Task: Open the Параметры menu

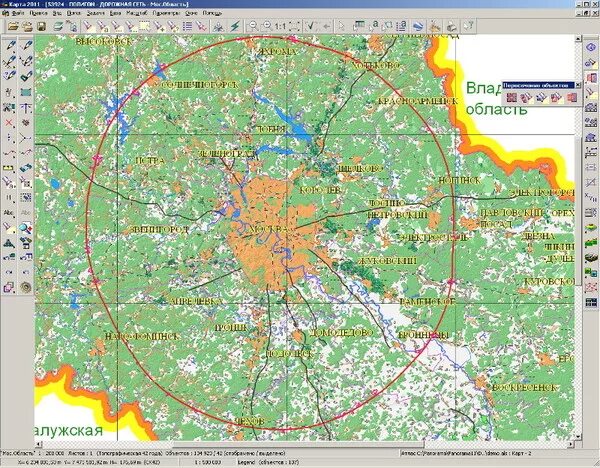Action: tap(166, 13)
